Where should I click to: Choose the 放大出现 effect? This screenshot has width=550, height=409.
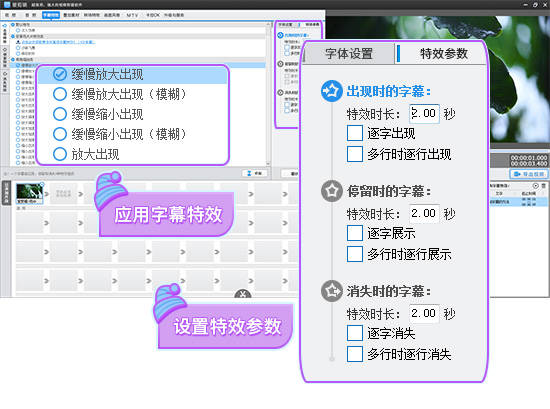pyautogui.click(x=60, y=154)
